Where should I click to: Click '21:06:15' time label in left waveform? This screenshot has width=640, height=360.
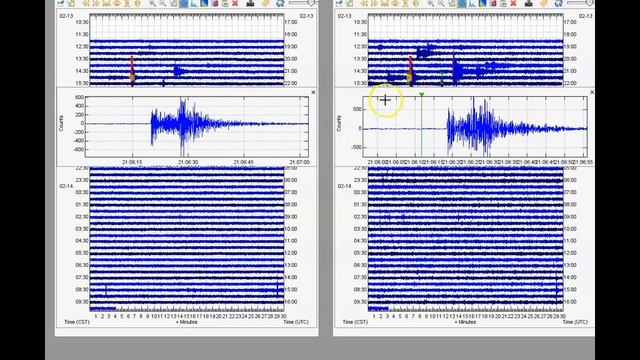pos(132,162)
